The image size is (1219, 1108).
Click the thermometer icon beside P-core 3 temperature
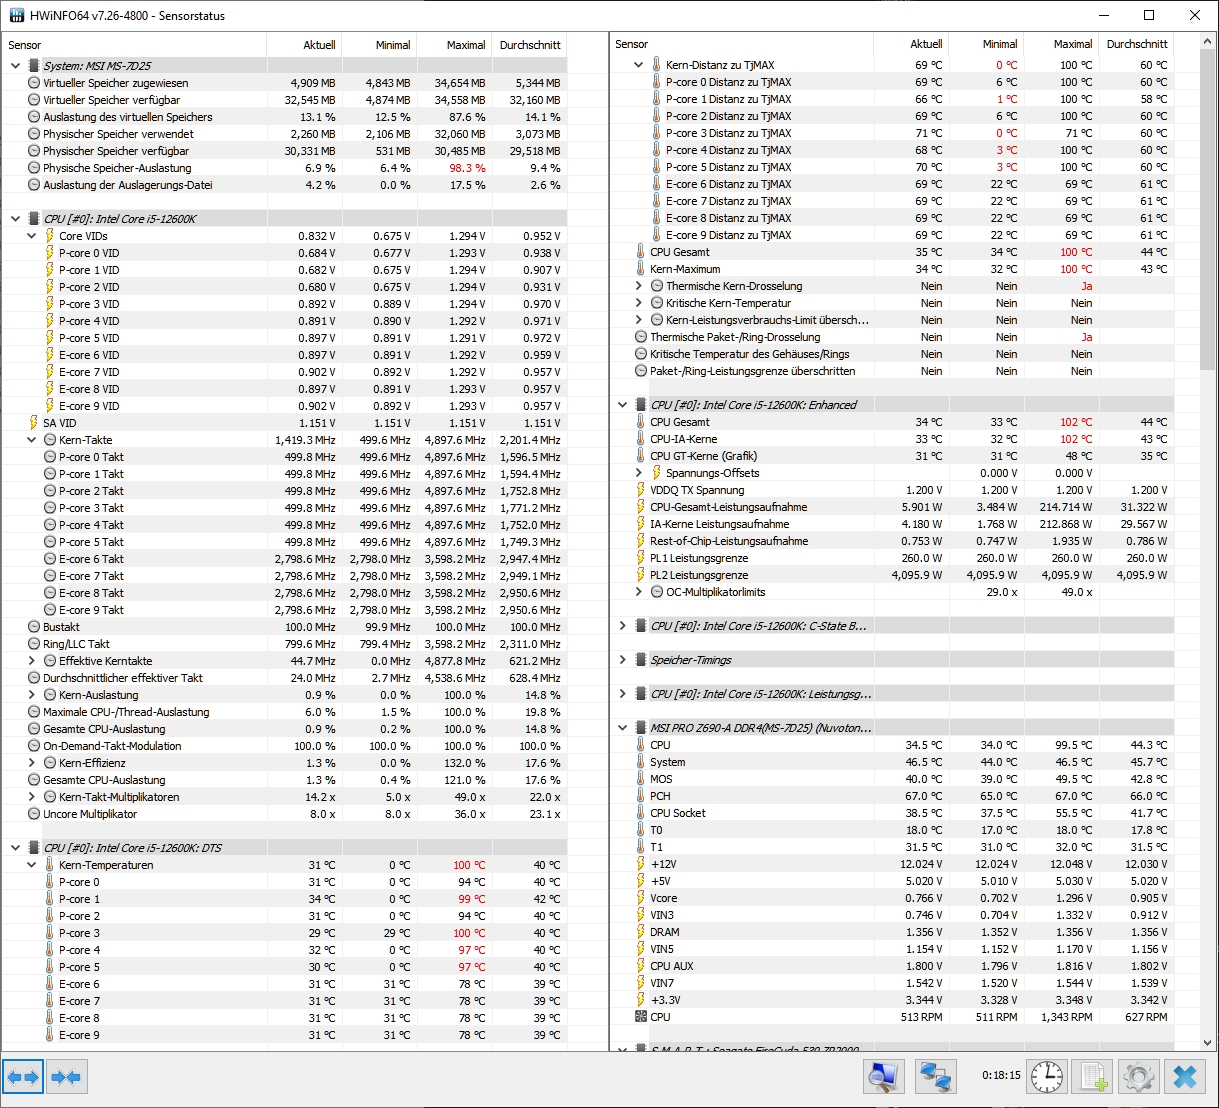click(49, 933)
